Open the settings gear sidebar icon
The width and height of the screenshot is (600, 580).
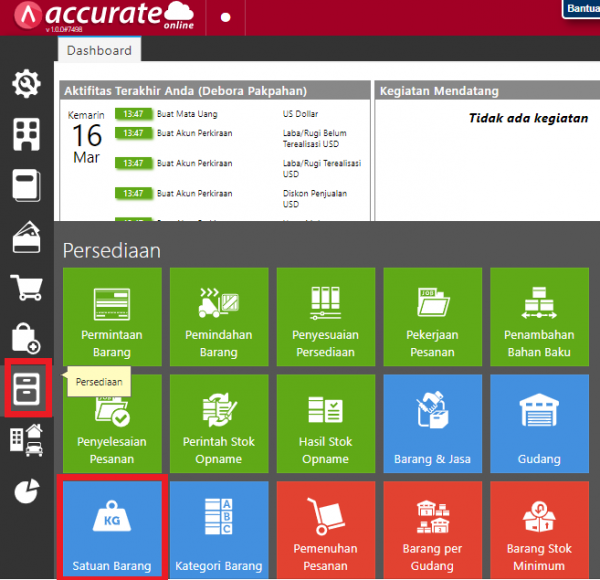26,83
